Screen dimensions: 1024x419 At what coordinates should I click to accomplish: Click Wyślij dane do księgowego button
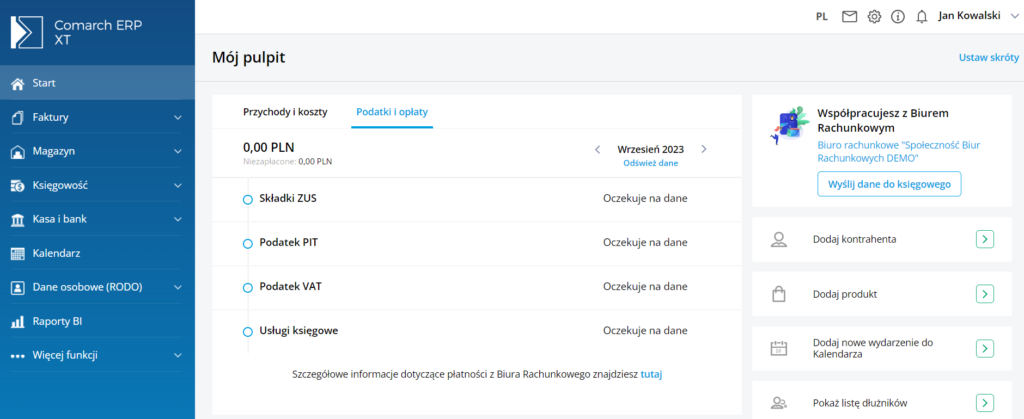point(888,184)
